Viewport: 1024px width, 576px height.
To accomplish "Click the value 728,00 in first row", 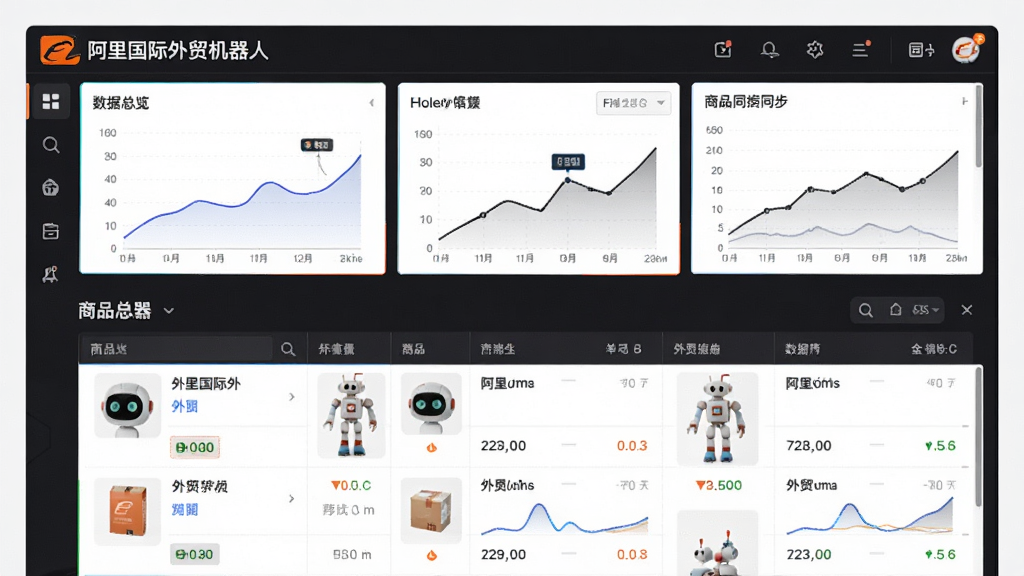I will pos(808,446).
